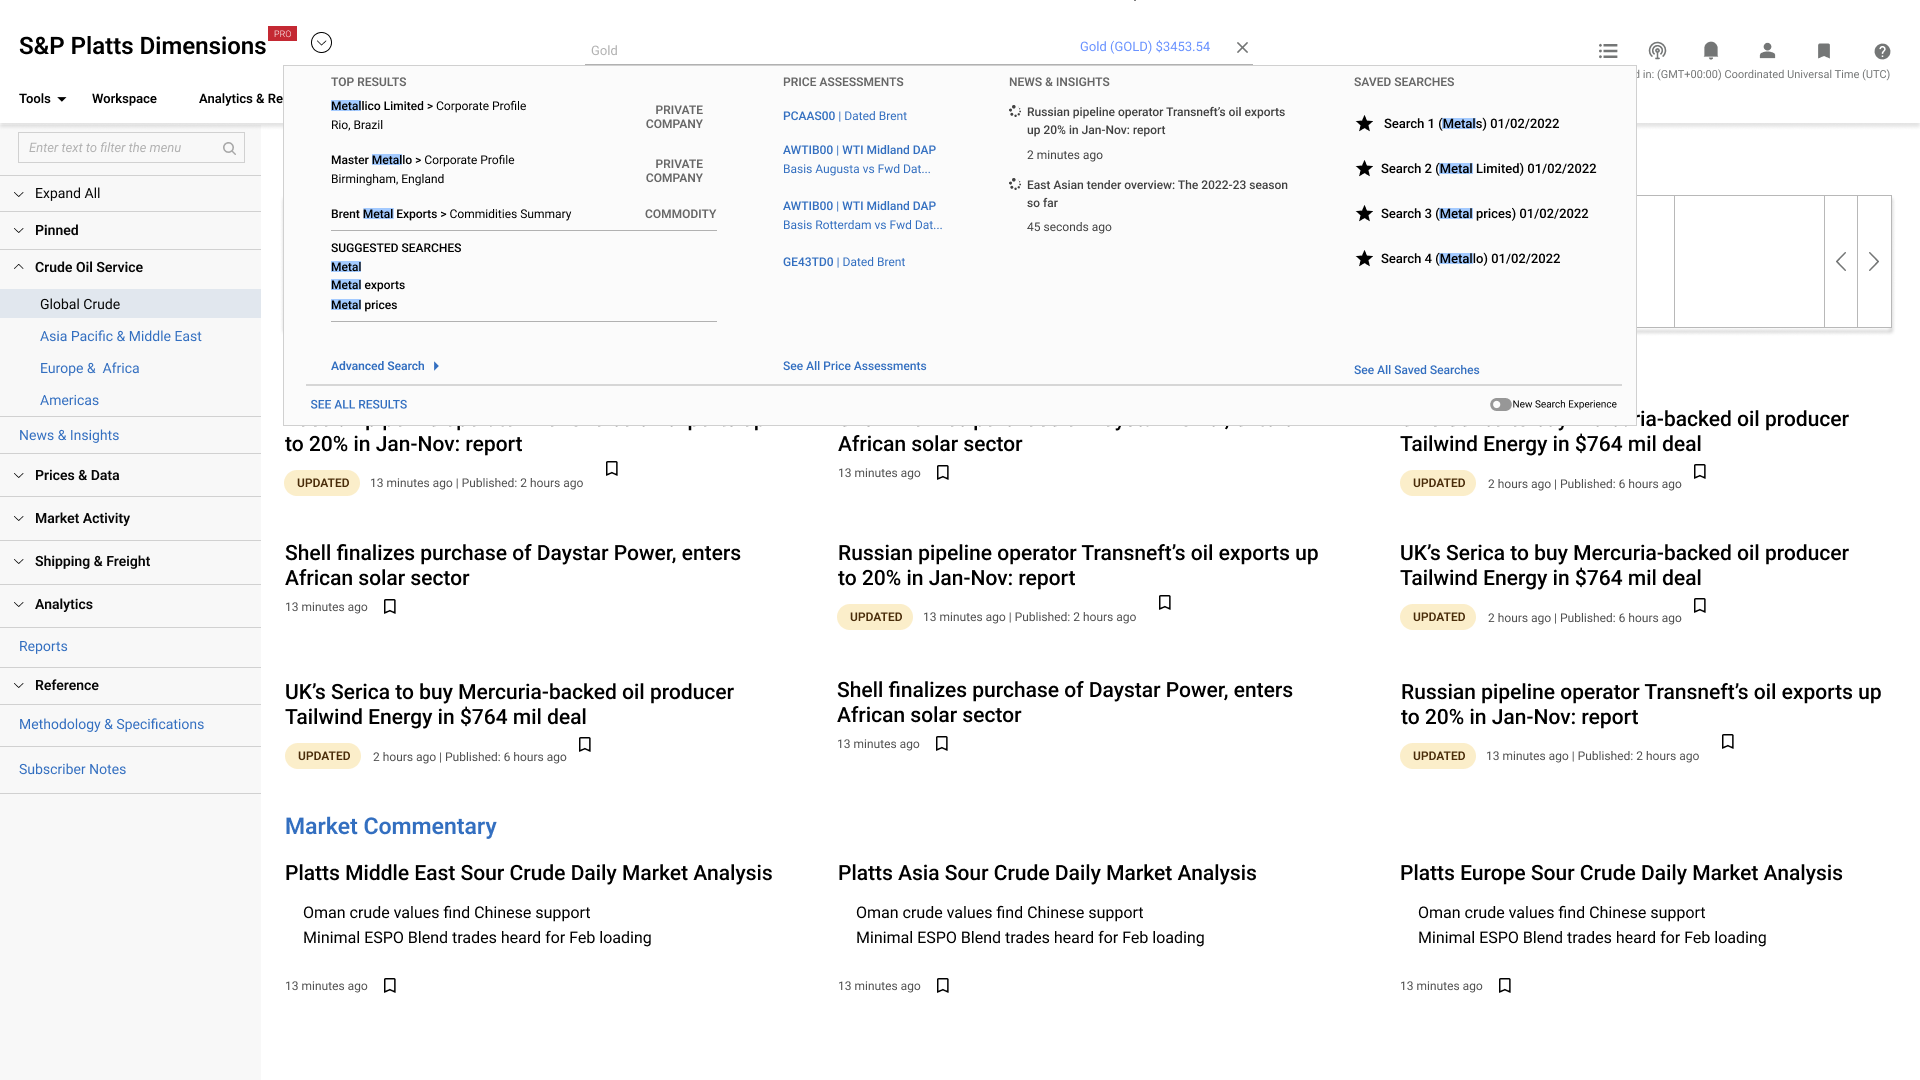Open Platts Europe Sour Crude Daily Market Analysis

[x=1620, y=873]
